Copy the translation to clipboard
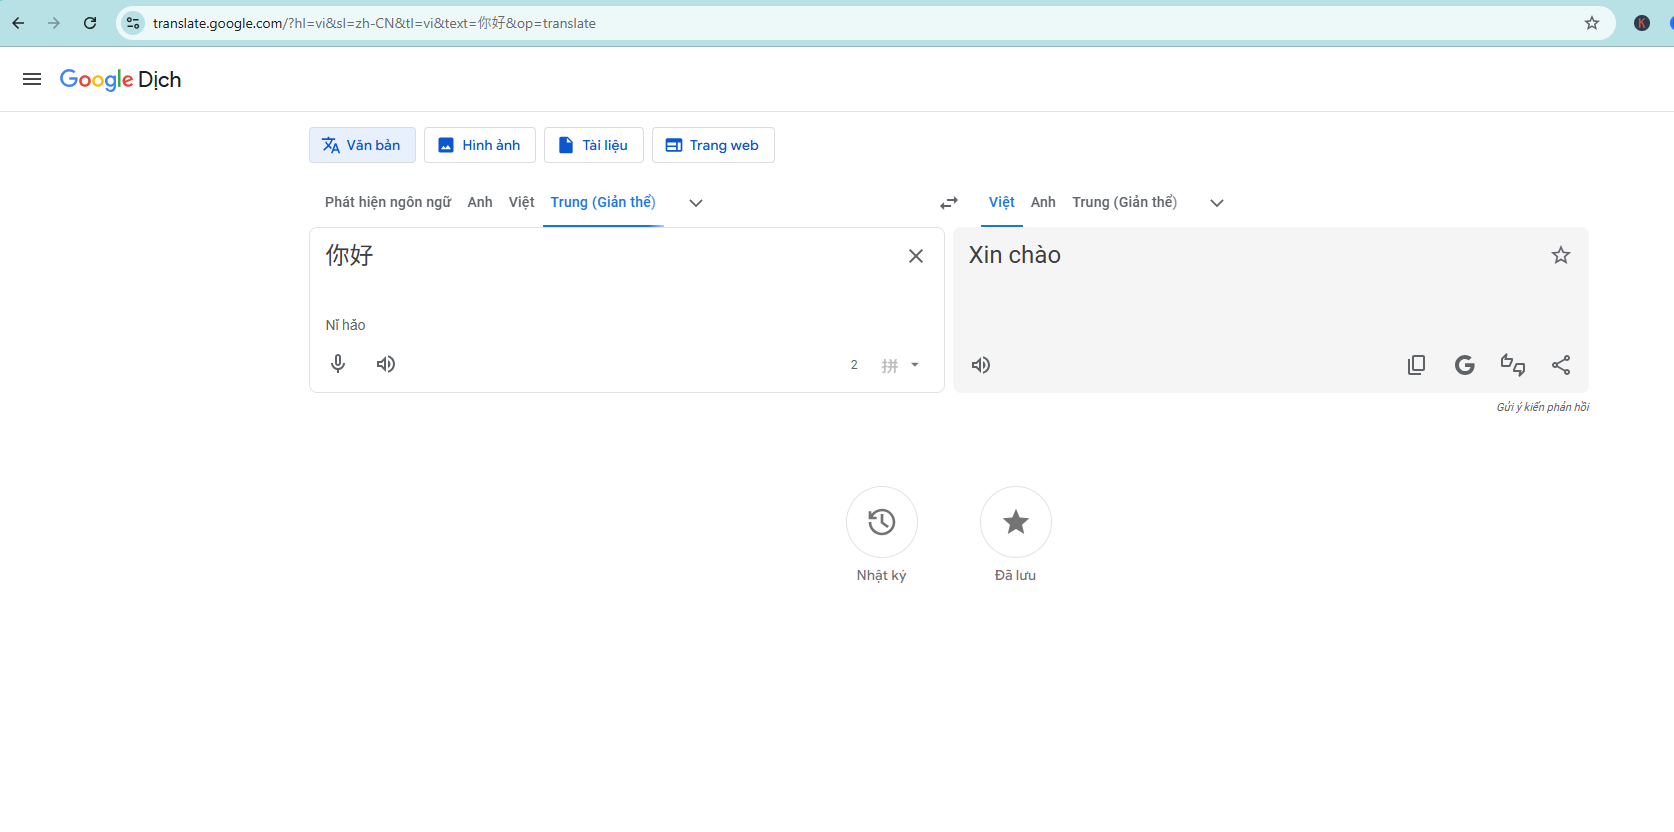 point(1416,365)
